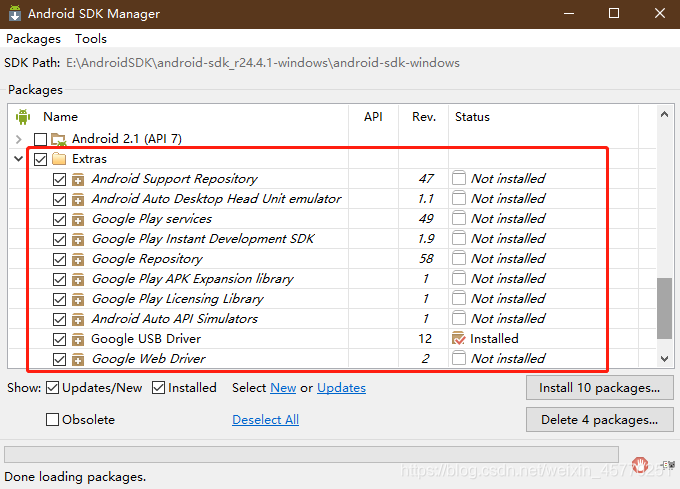Select the Google Play APK Expansion library row text
This screenshot has height=489, width=680.
(193, 279)
